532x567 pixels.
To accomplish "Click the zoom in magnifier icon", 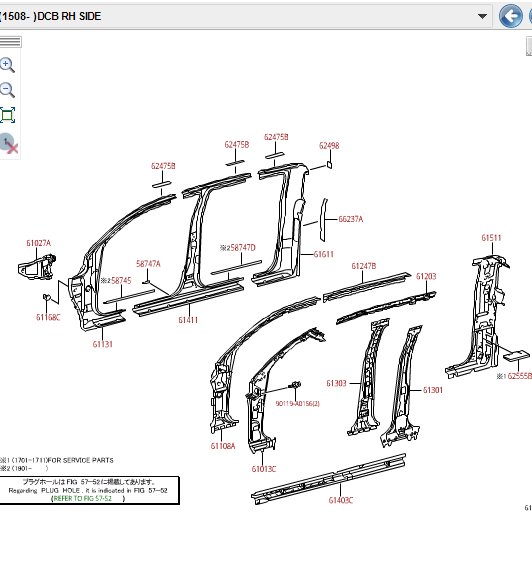I will [7, 65].
